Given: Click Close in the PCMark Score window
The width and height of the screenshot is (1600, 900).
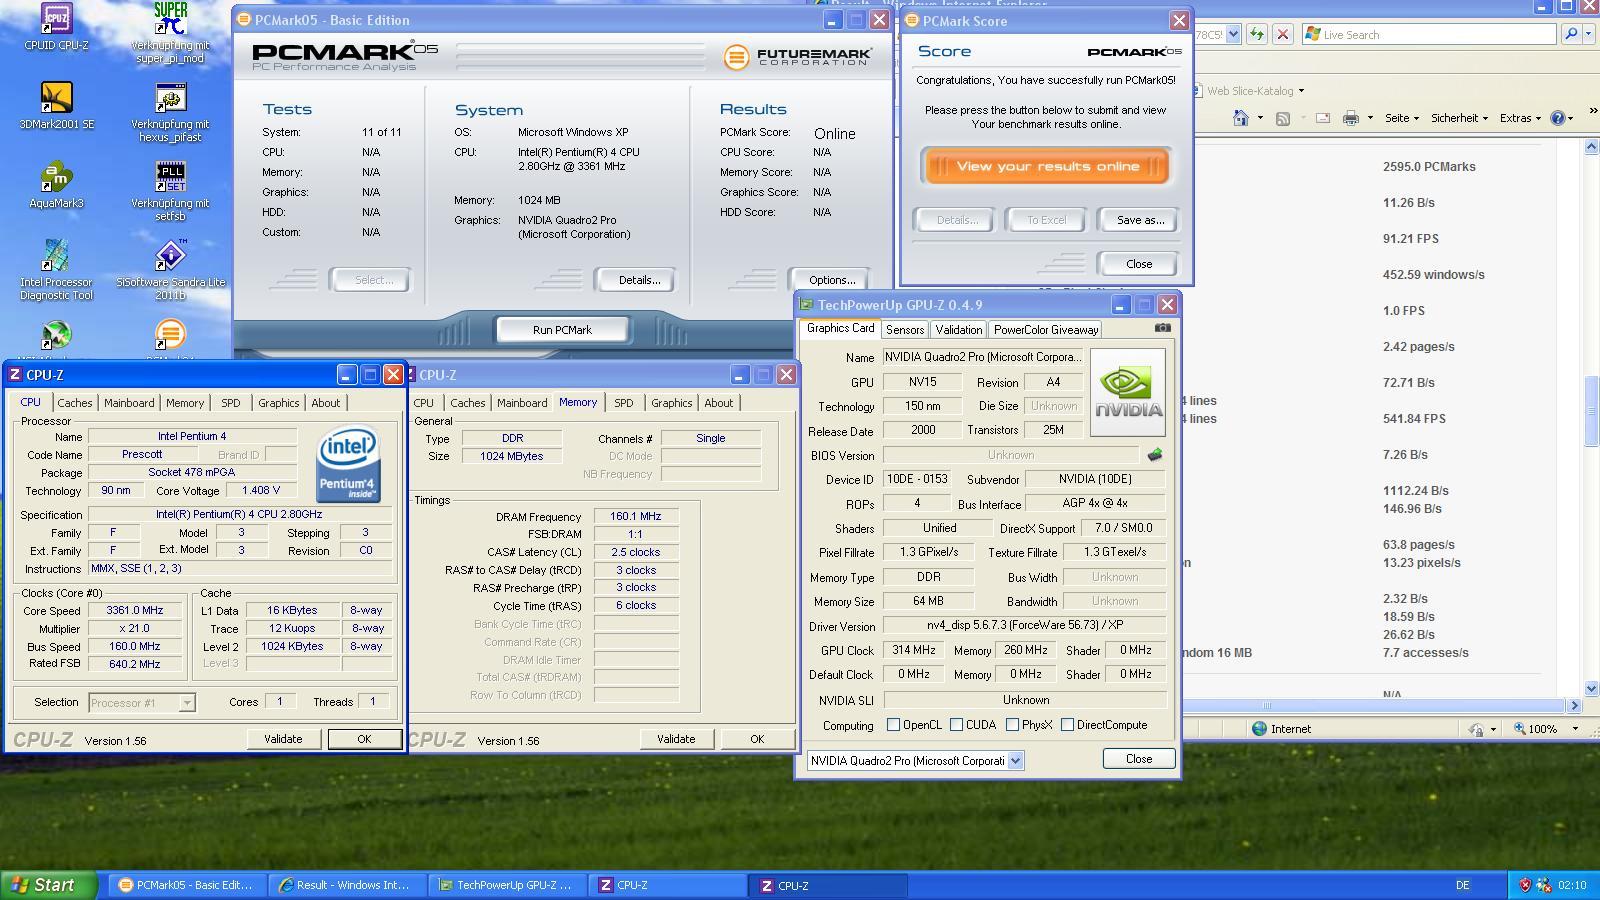Looking at the screenshot, I should pyautogui.click(x=1139, y=264).
